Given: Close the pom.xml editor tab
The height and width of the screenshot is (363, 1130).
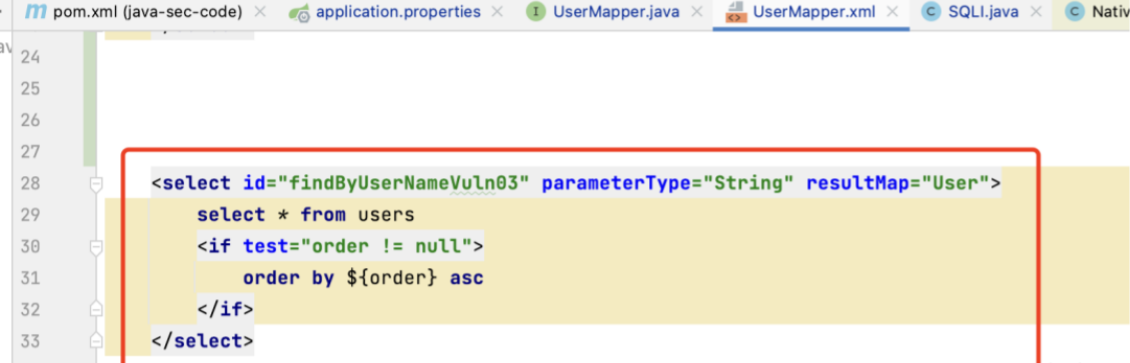Looking at the screenshot, I should tap(260, 12).
